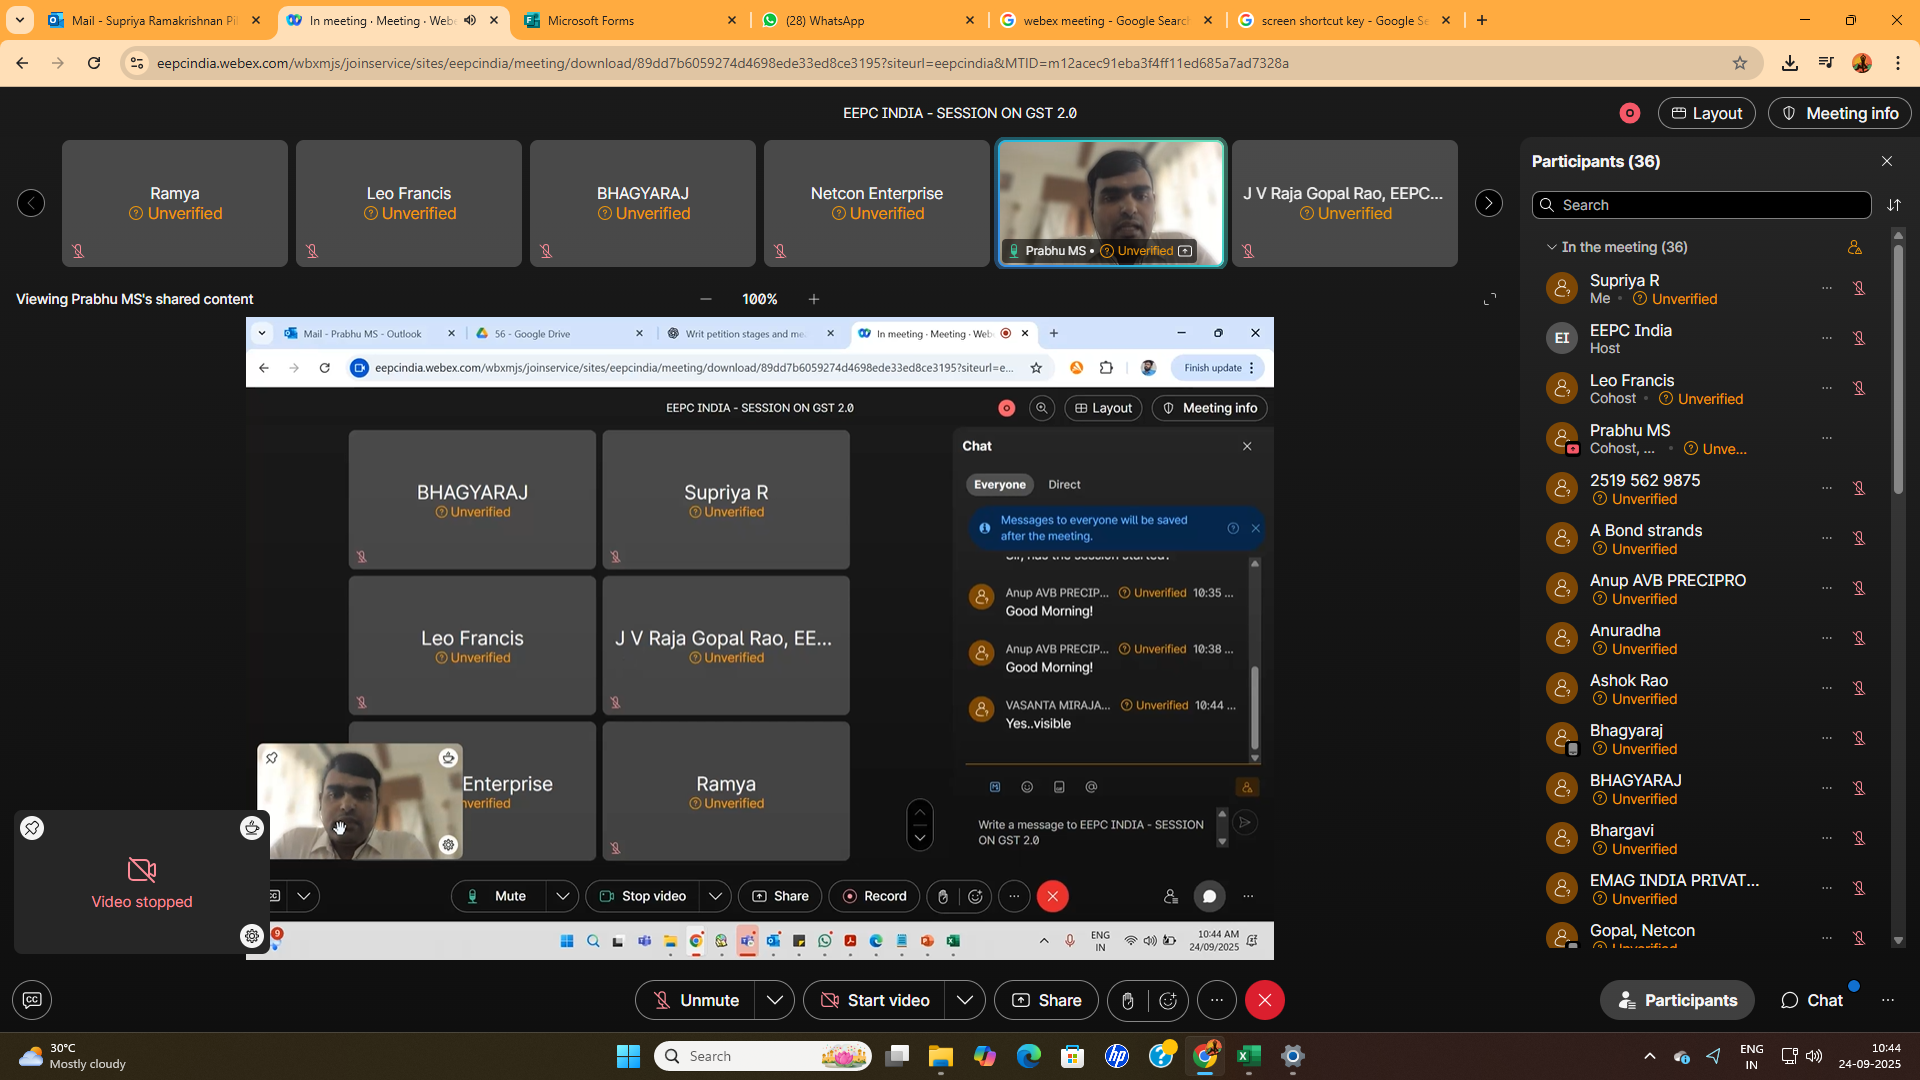Collapse the In the meeting list

pyautogui.click(x=1551, y=247)
